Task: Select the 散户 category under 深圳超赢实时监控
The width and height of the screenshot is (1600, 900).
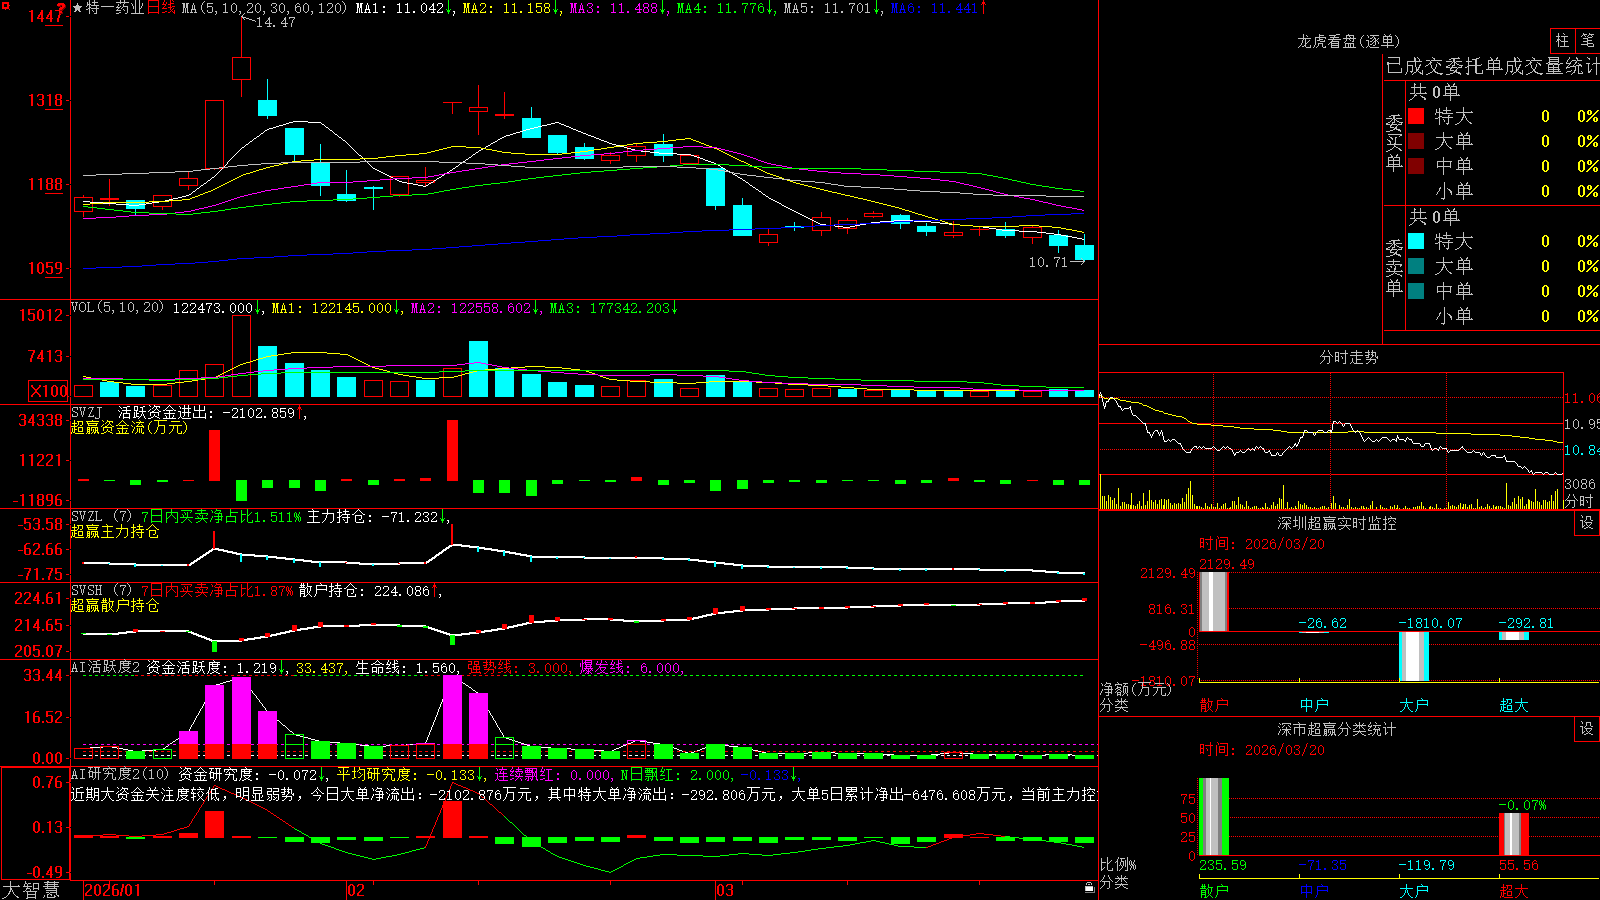Action: (x=1214, y=705)
